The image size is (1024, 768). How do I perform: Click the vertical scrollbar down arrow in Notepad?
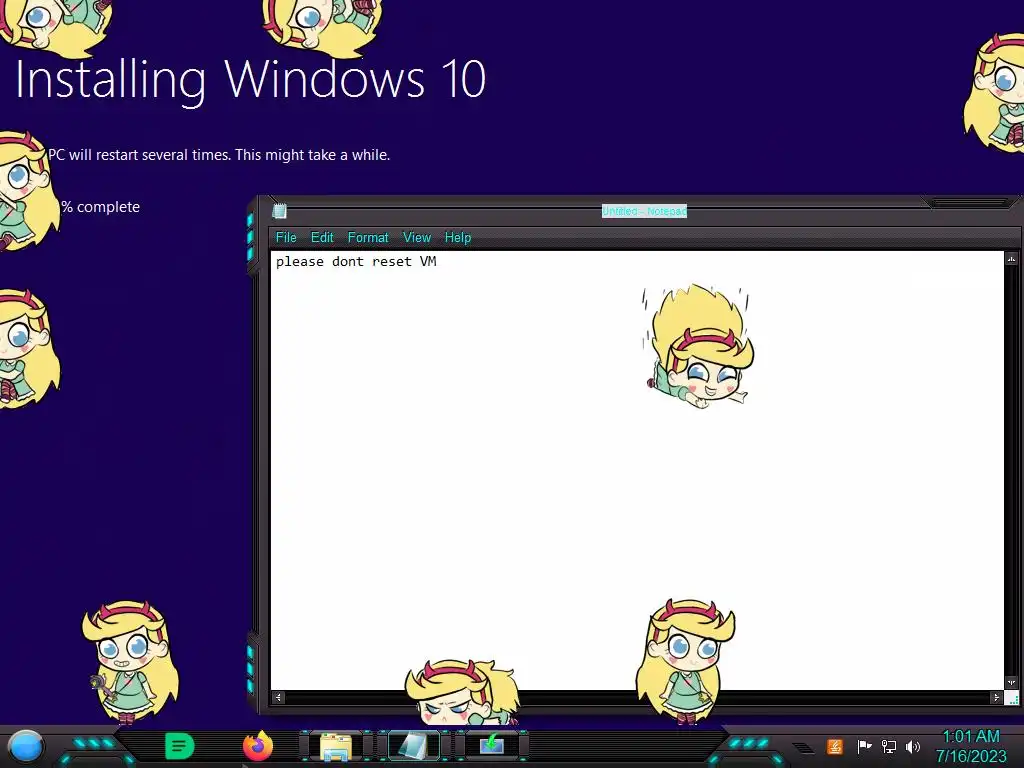(1012, 683)
